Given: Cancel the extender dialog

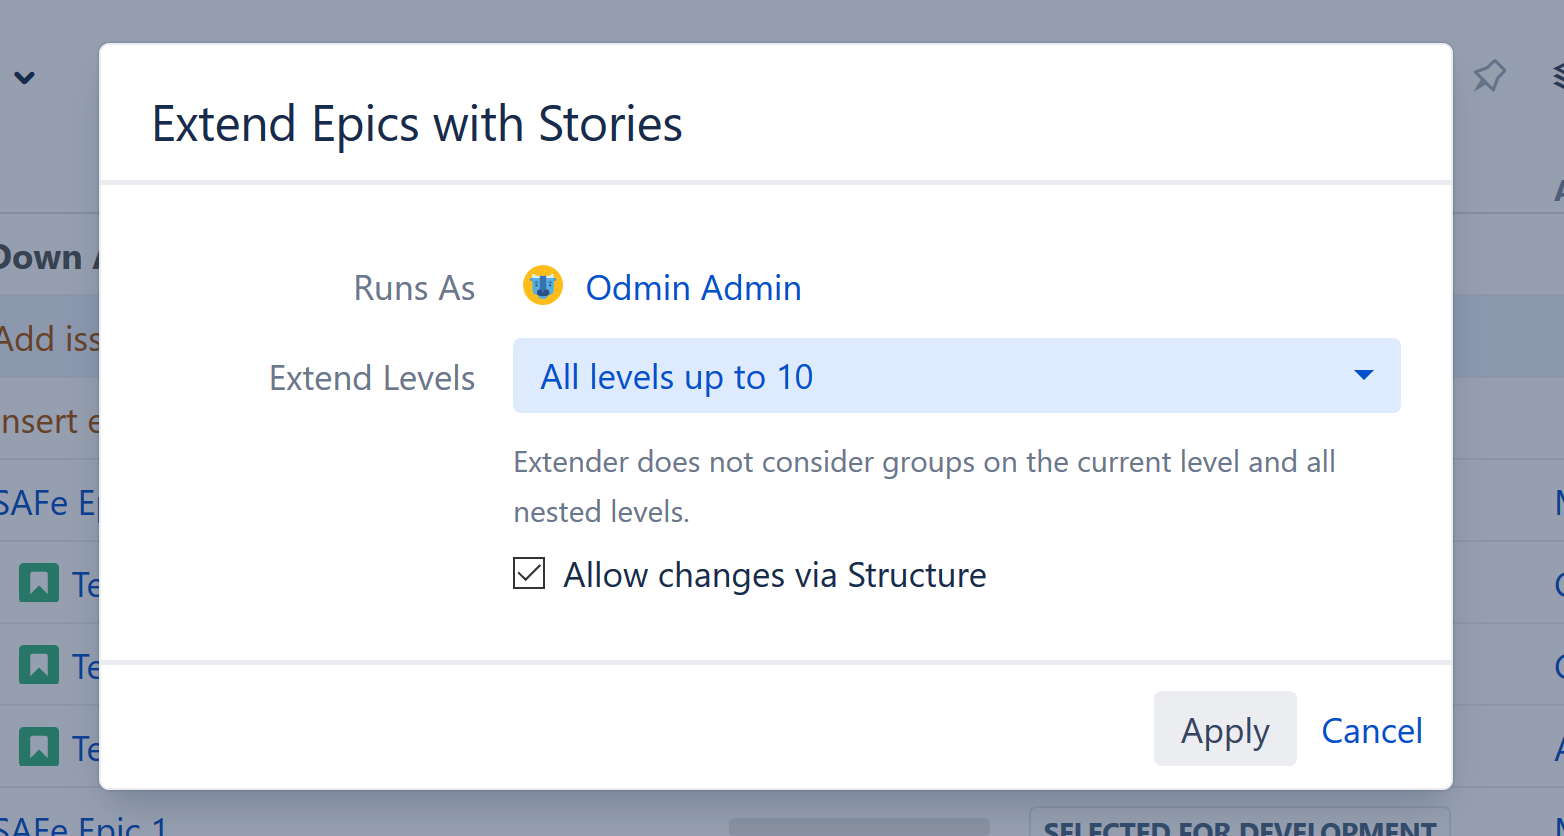Looking at the screenshot, I should tap(1372, 730).
